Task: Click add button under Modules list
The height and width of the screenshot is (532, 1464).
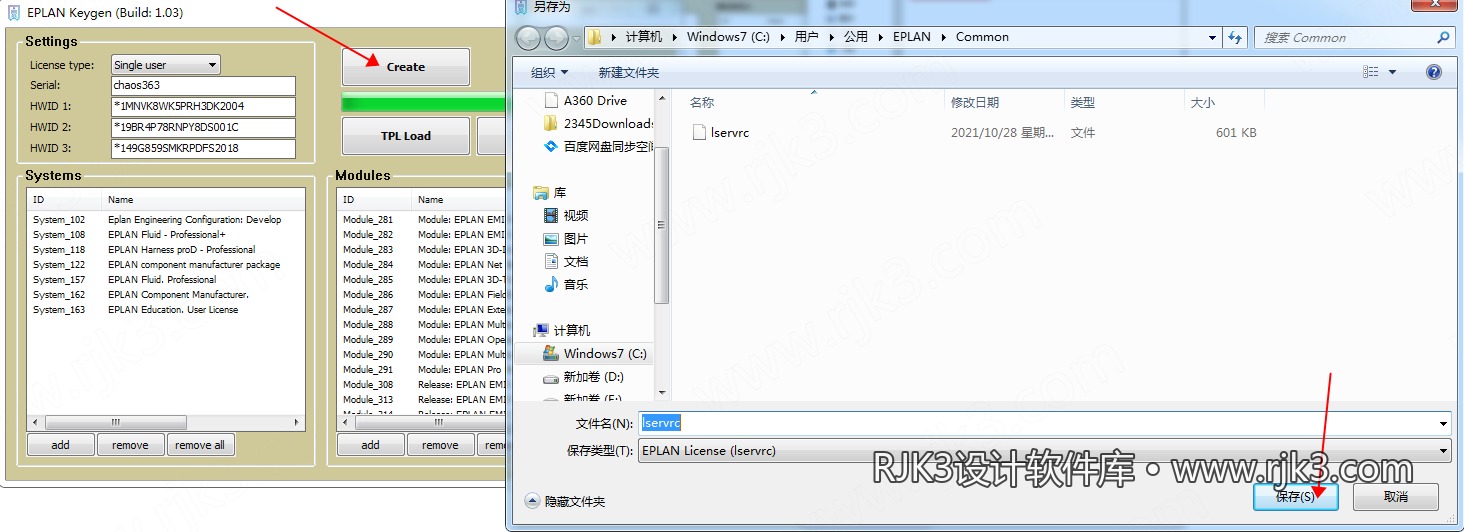Action: pos(370,445)
